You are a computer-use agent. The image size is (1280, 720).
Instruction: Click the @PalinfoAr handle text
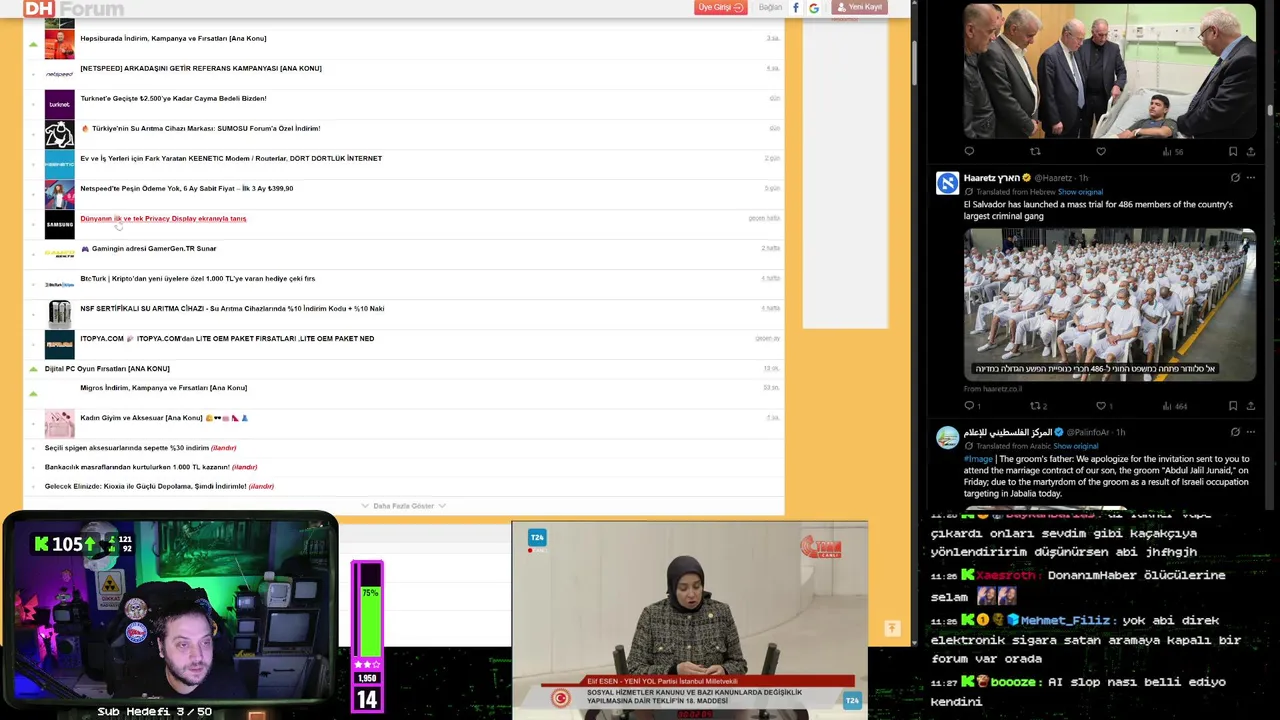[1088, 432]
